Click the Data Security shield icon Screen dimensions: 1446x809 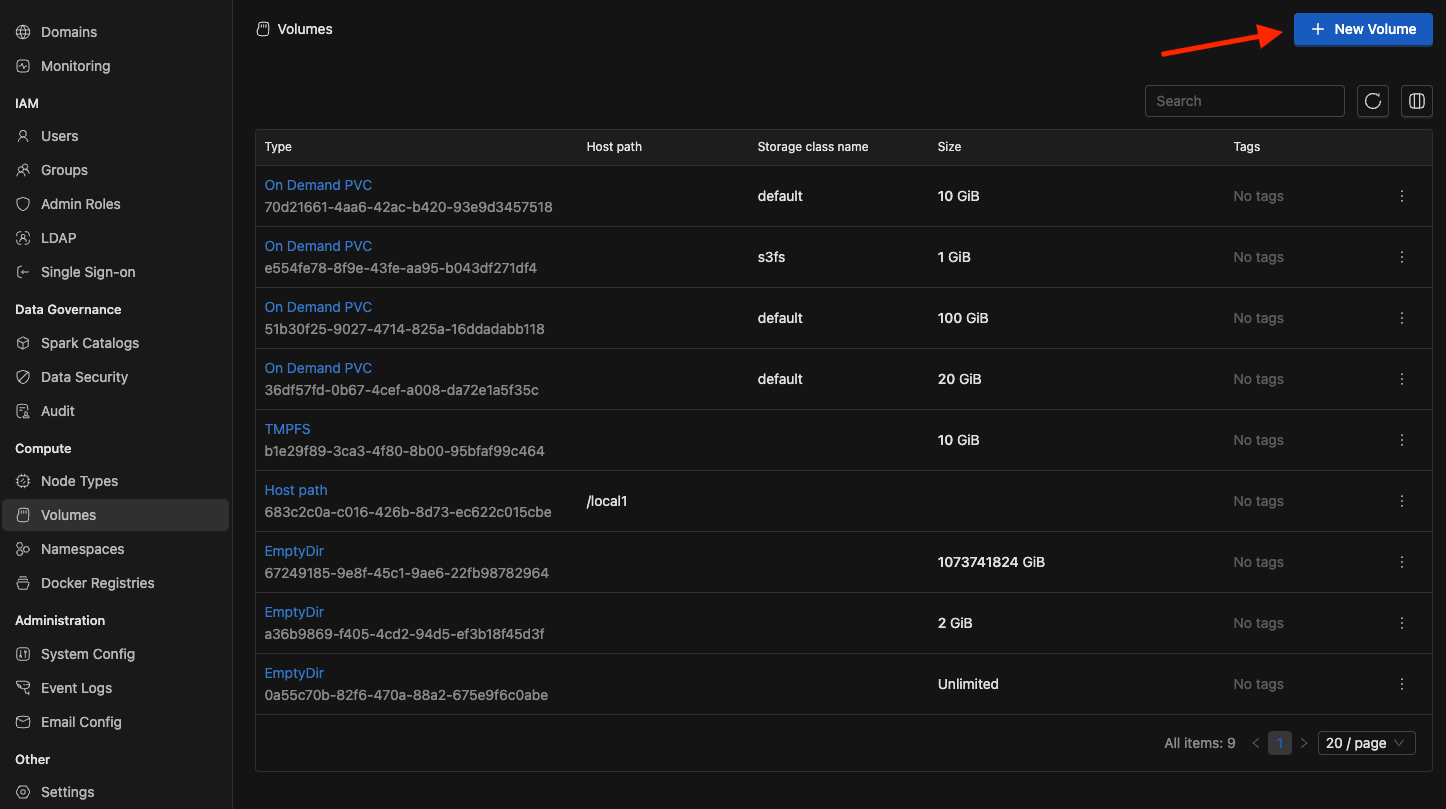pos(23,377)
